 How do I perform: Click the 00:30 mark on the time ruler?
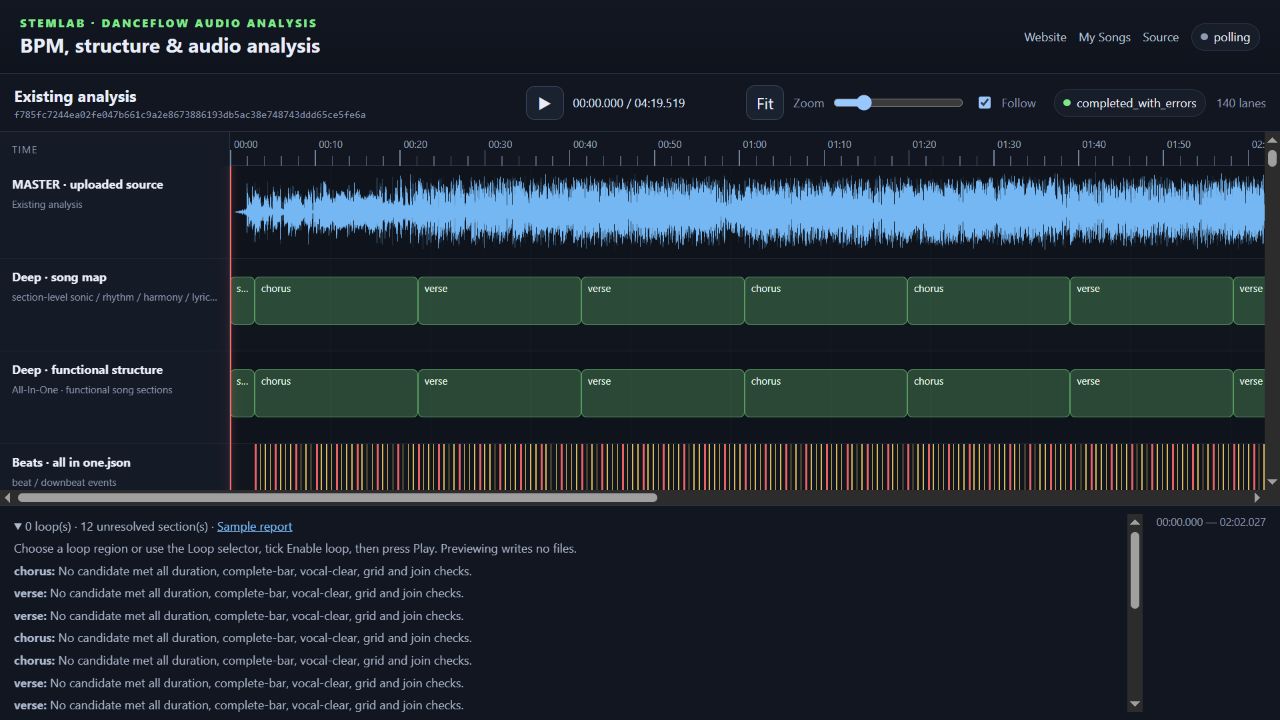pyautogui.click(x=500, y=145)
